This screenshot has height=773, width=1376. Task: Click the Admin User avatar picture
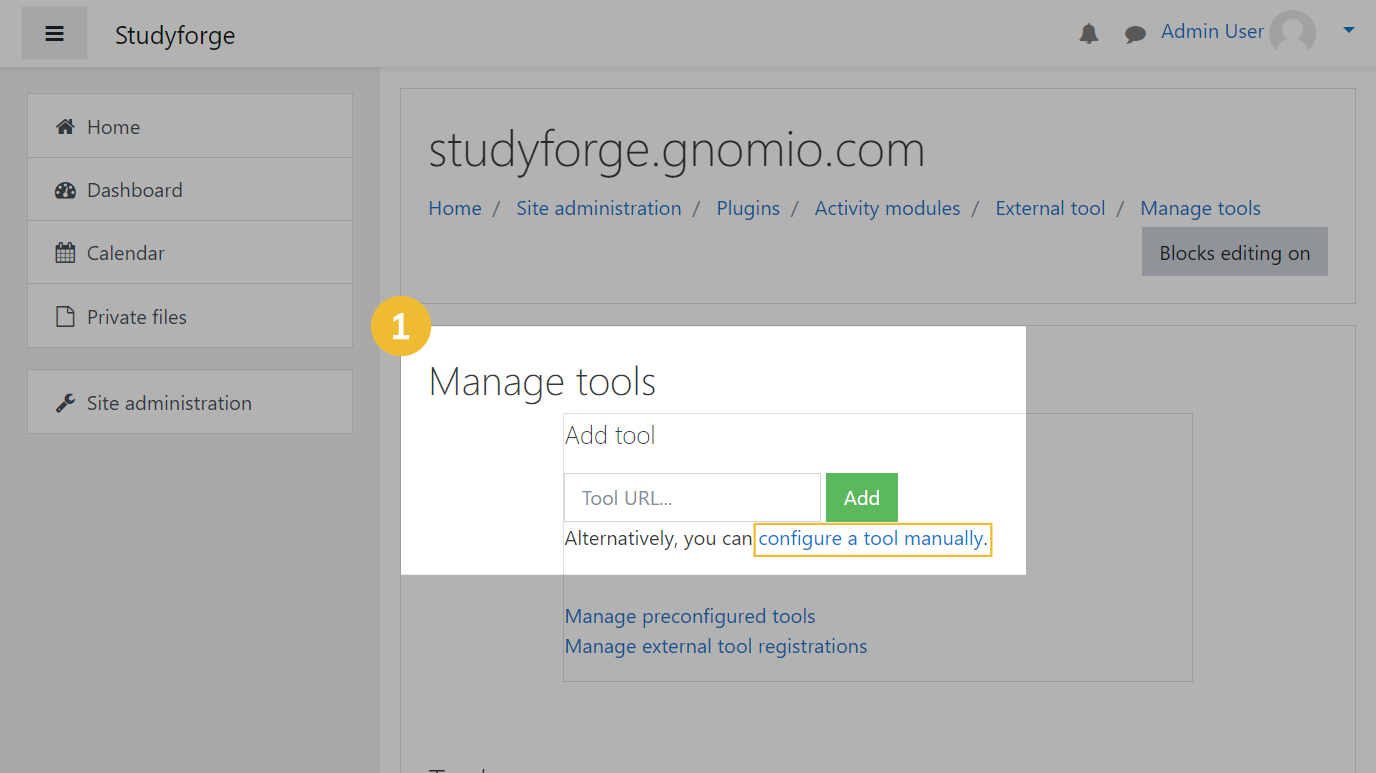pyautogui.click(x=1292, y=34)
